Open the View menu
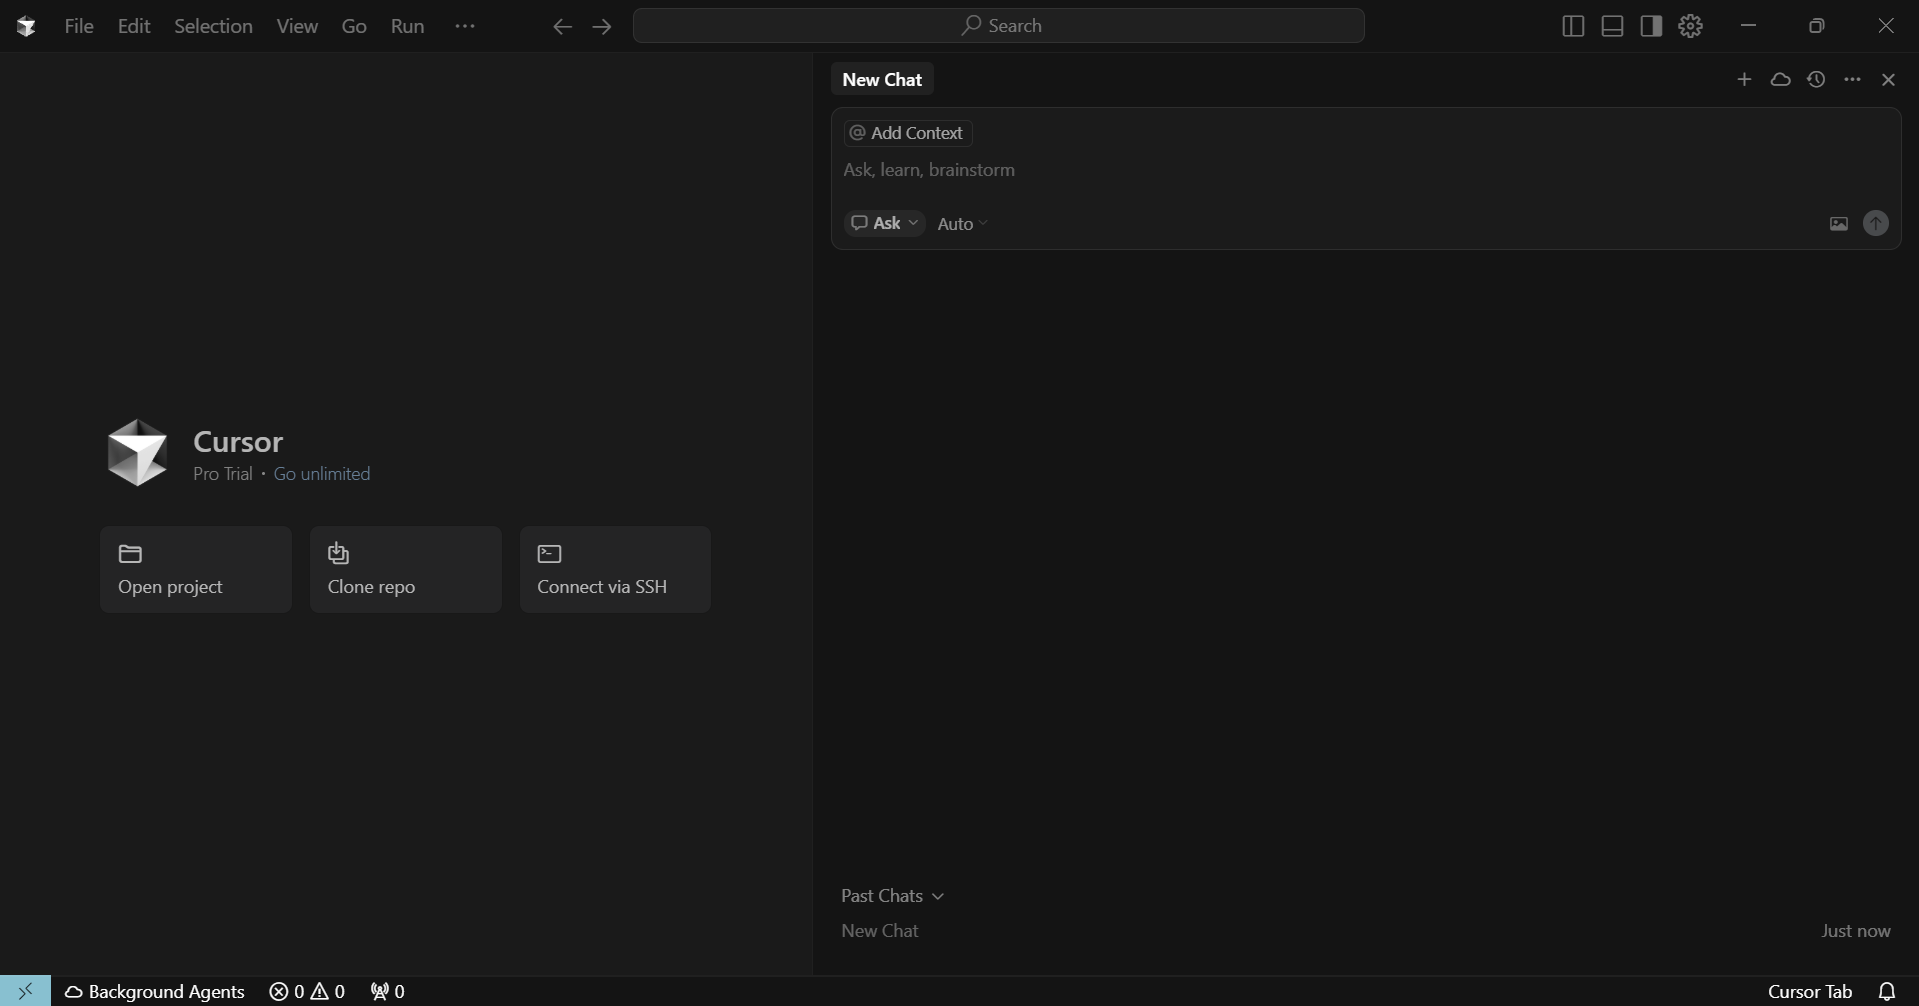Viewport: 1919px width, 1006px height. pos(297,26)
